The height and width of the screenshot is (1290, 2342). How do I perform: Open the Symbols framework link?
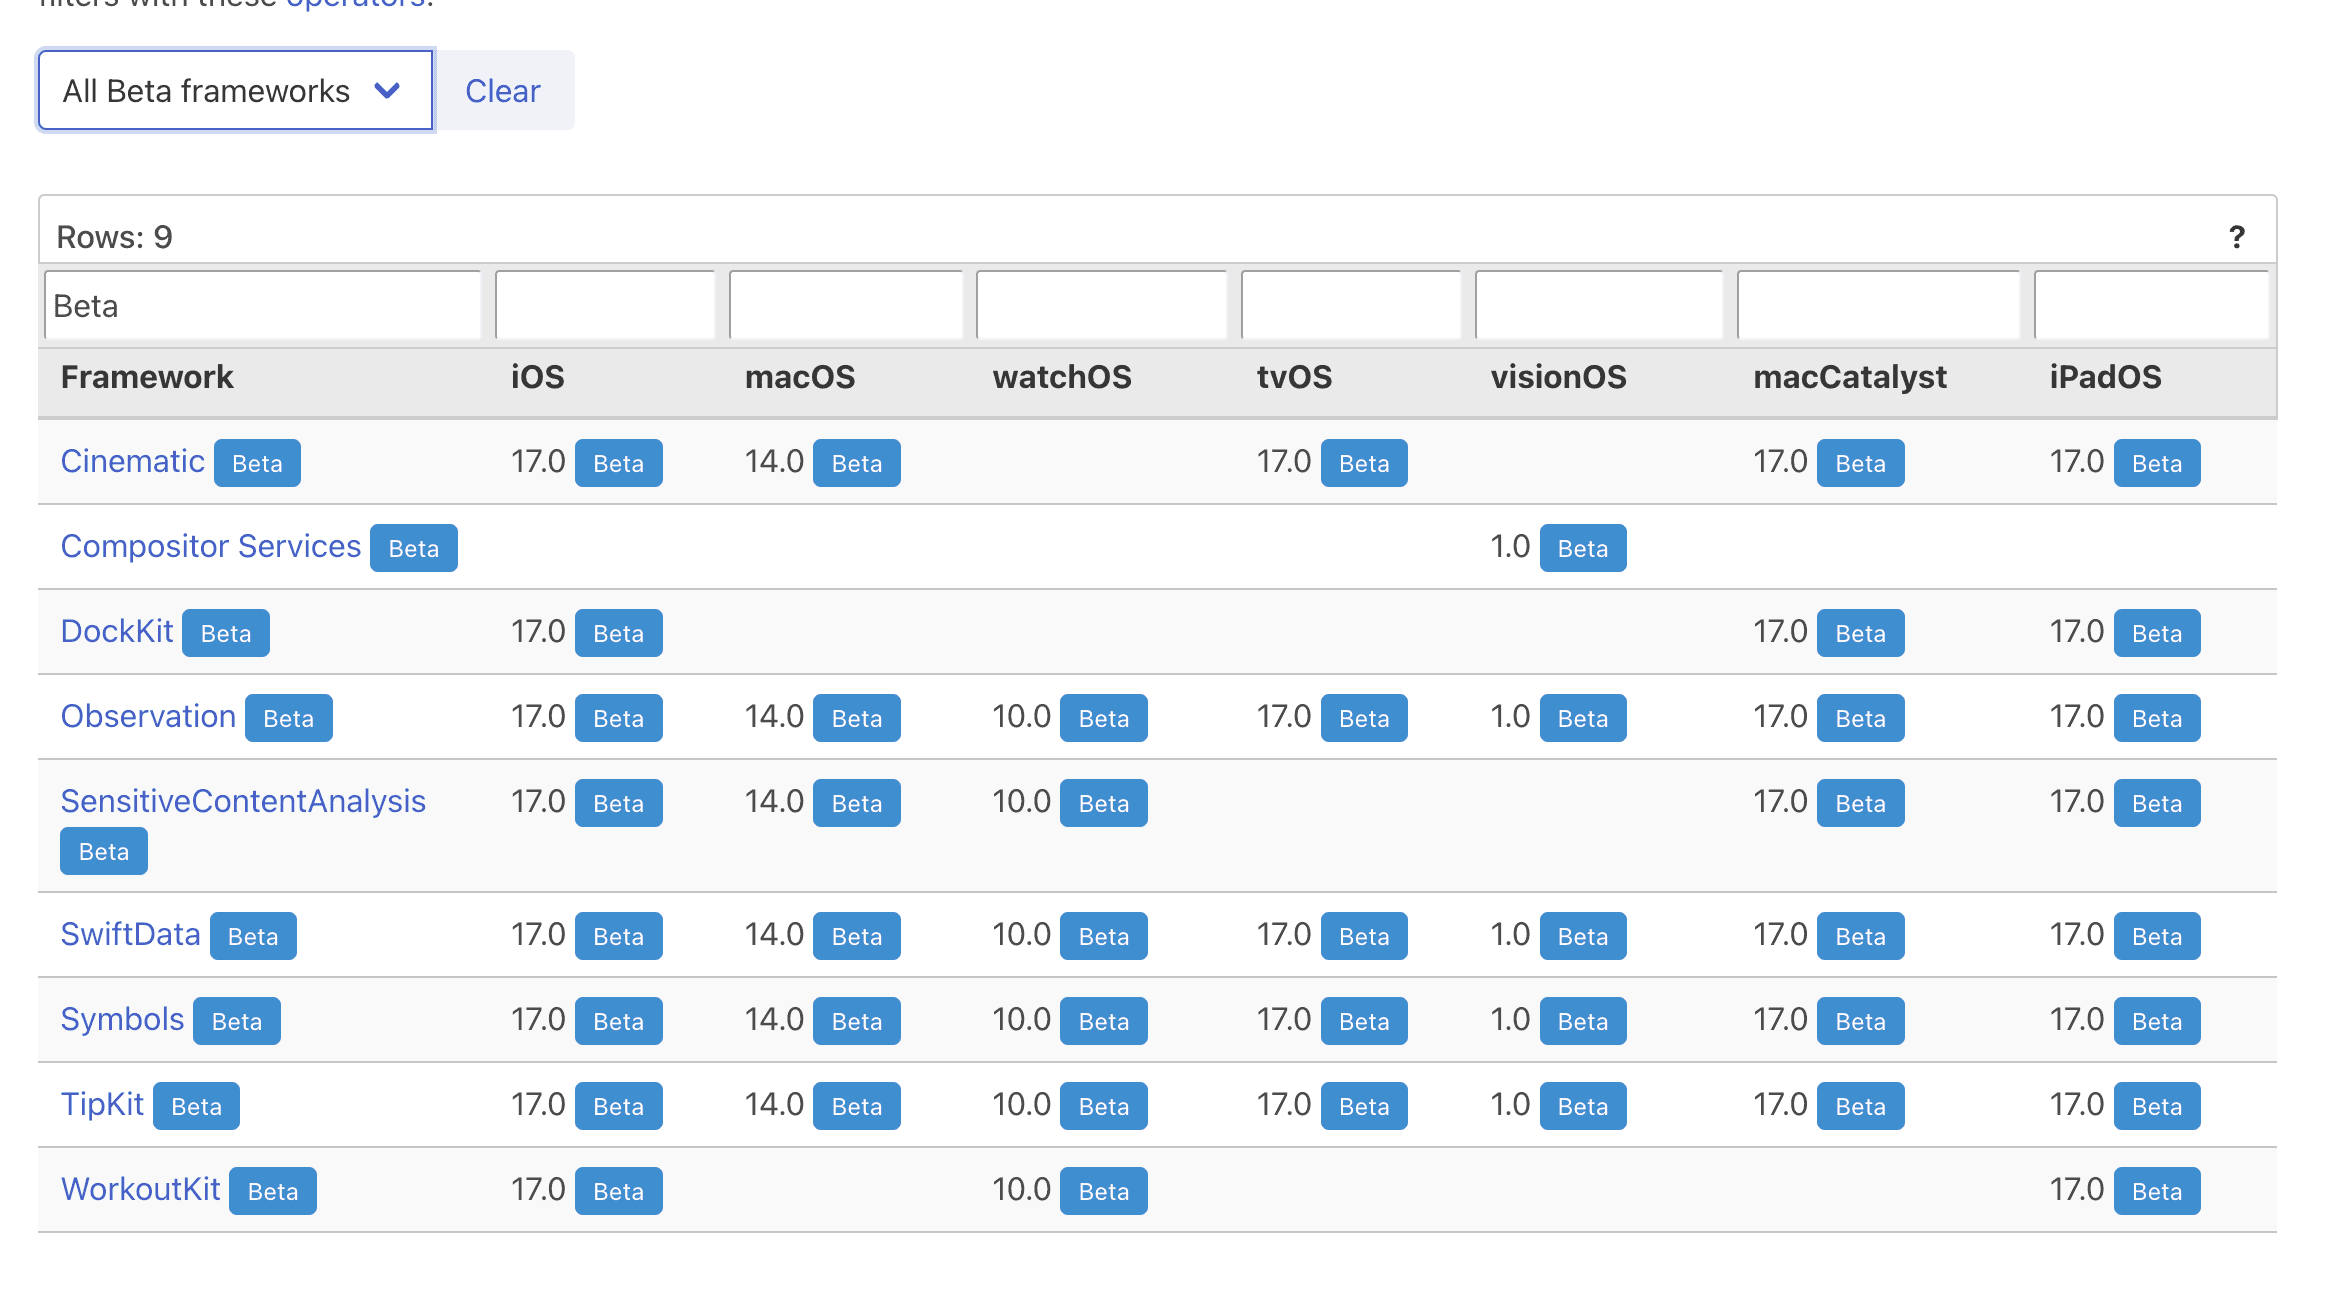pos(122,1019)
